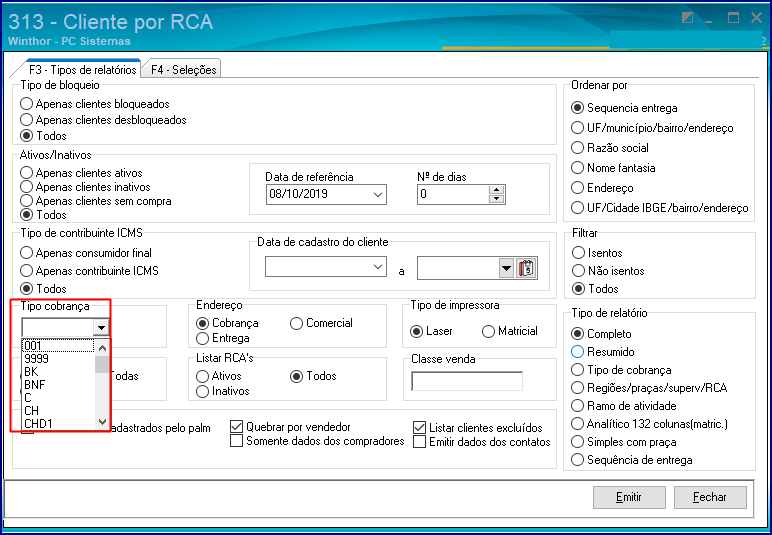The image size is (772, 535).
Task: Select Apenas contribuinte ICMS
Action: click(x=90, y=271)
